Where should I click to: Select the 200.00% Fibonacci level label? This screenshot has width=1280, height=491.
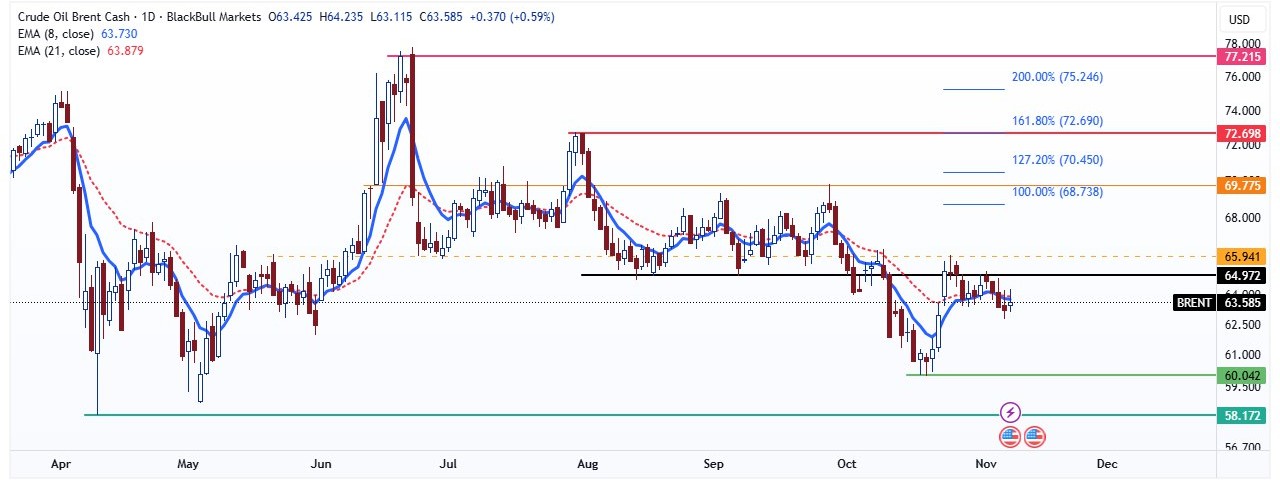(x=1057, y=77)
